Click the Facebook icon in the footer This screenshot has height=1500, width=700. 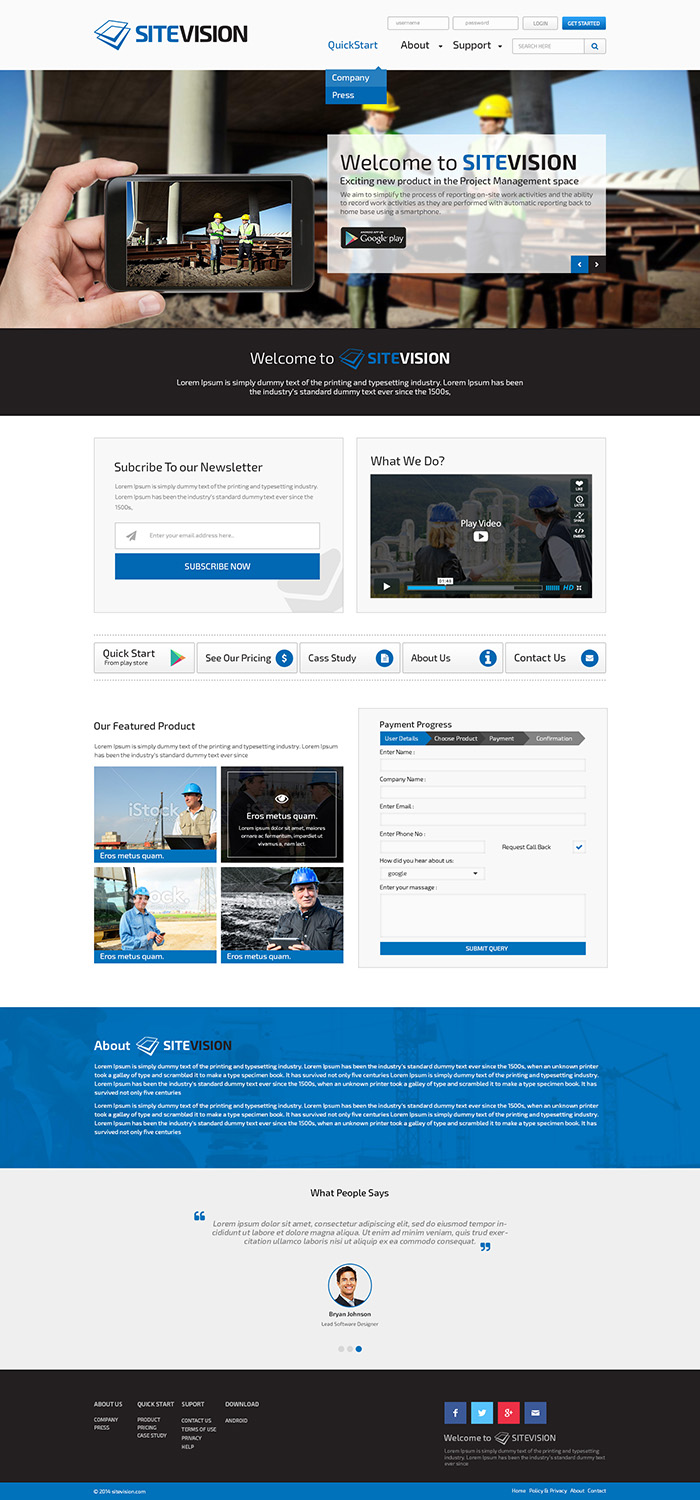pos(455,1413)
